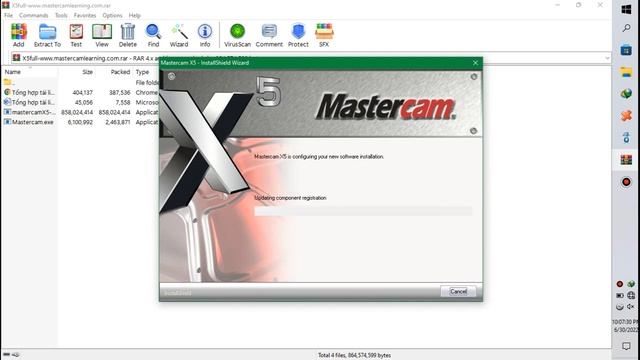Start VirusScan on the archive
The image size is (640, 360).
[x=237, y=35]
